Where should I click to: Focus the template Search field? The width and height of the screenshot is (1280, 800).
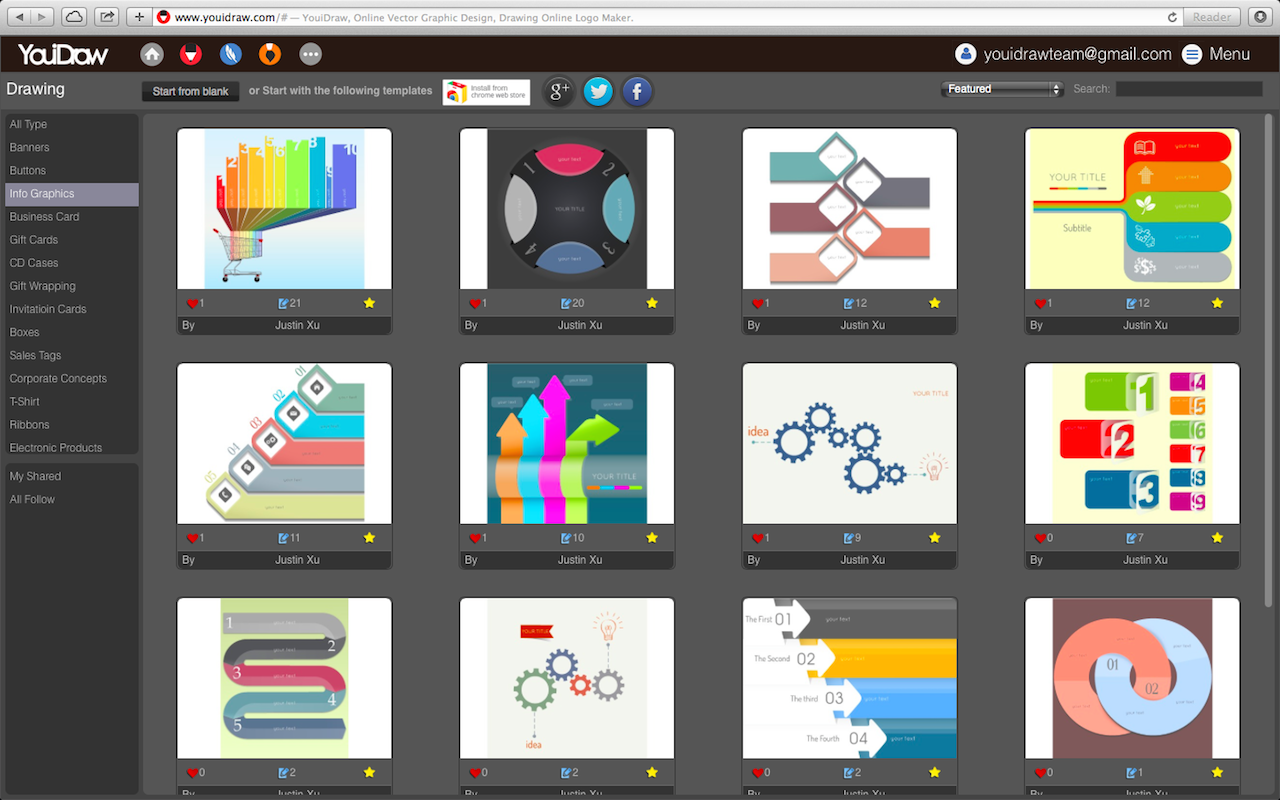pos(1189,89)
